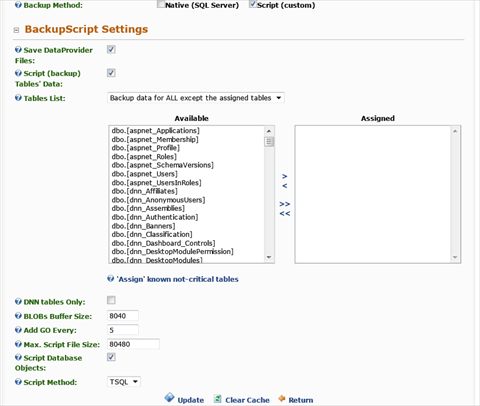
Task: Click help icon beside Max. Script File Size
Action: [x=18, y=344]
